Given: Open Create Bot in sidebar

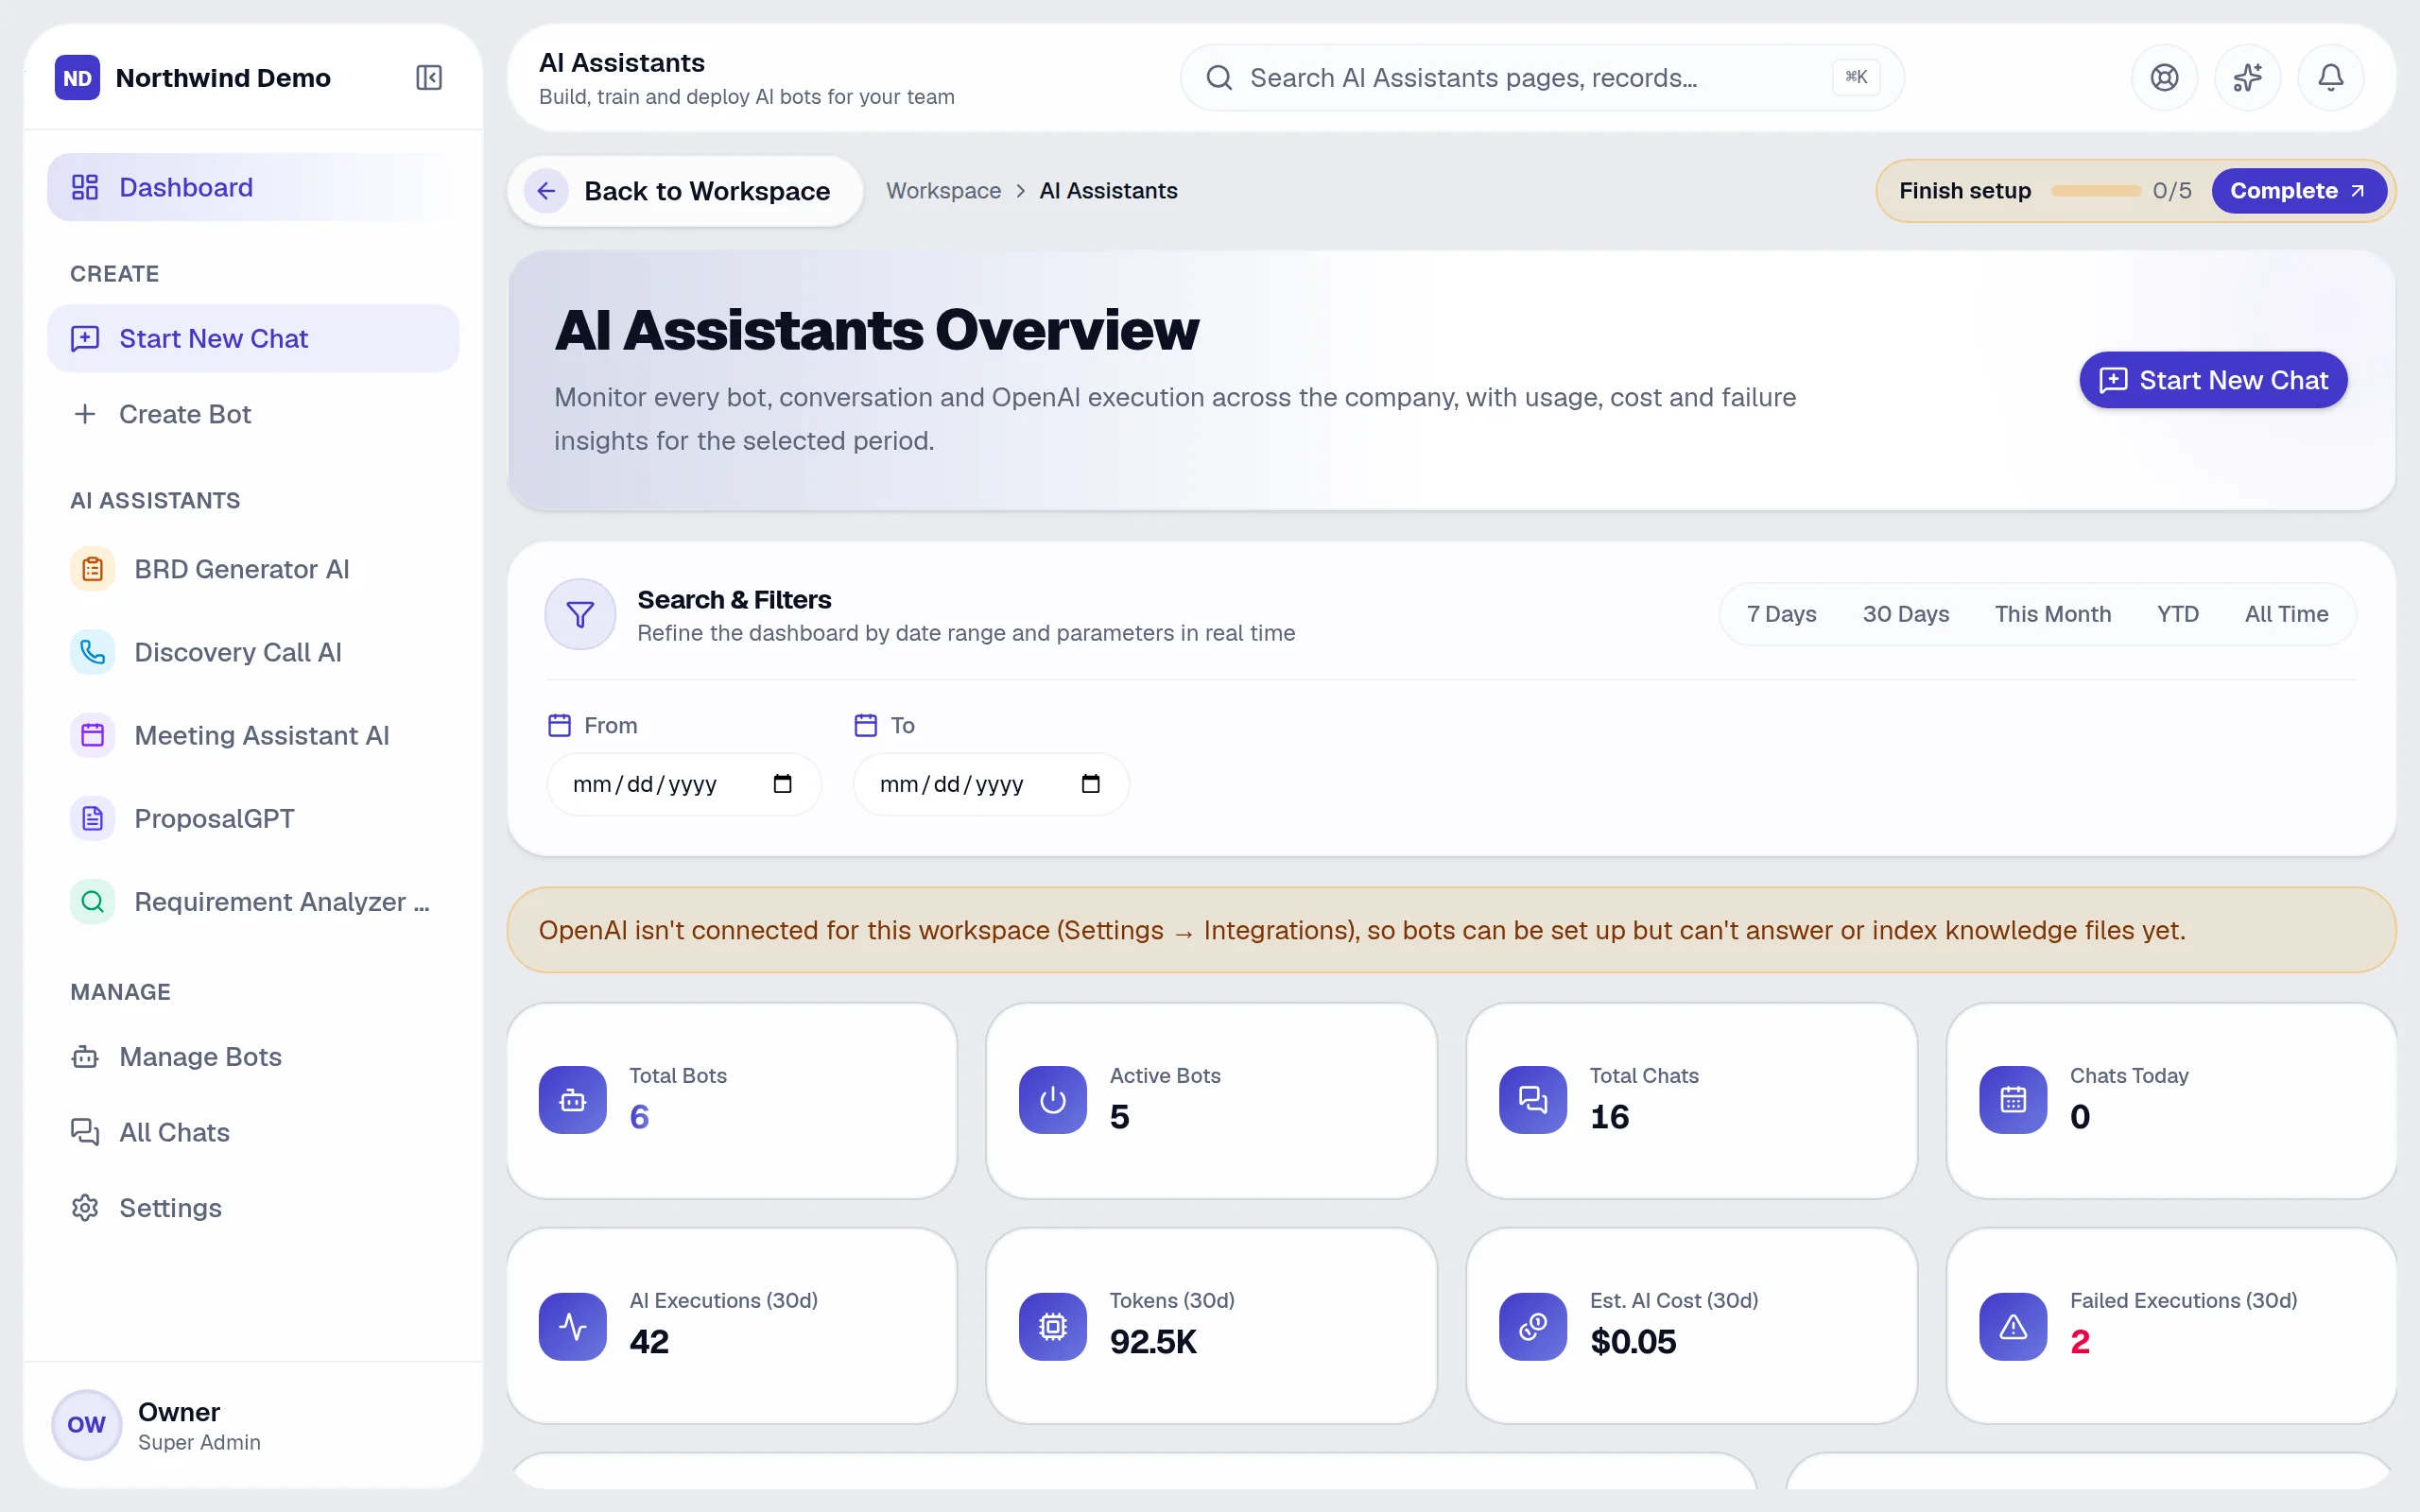Looking at the screenshot, I should (x=253, y=414).
